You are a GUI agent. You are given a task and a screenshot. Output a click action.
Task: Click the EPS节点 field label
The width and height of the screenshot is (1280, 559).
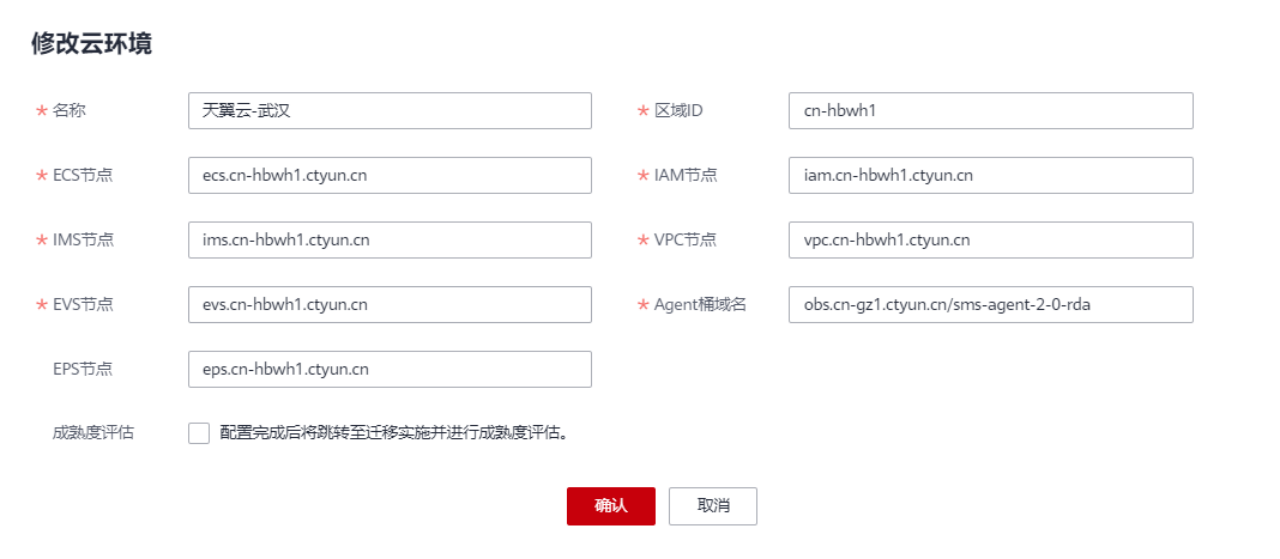tap(82, 369)
